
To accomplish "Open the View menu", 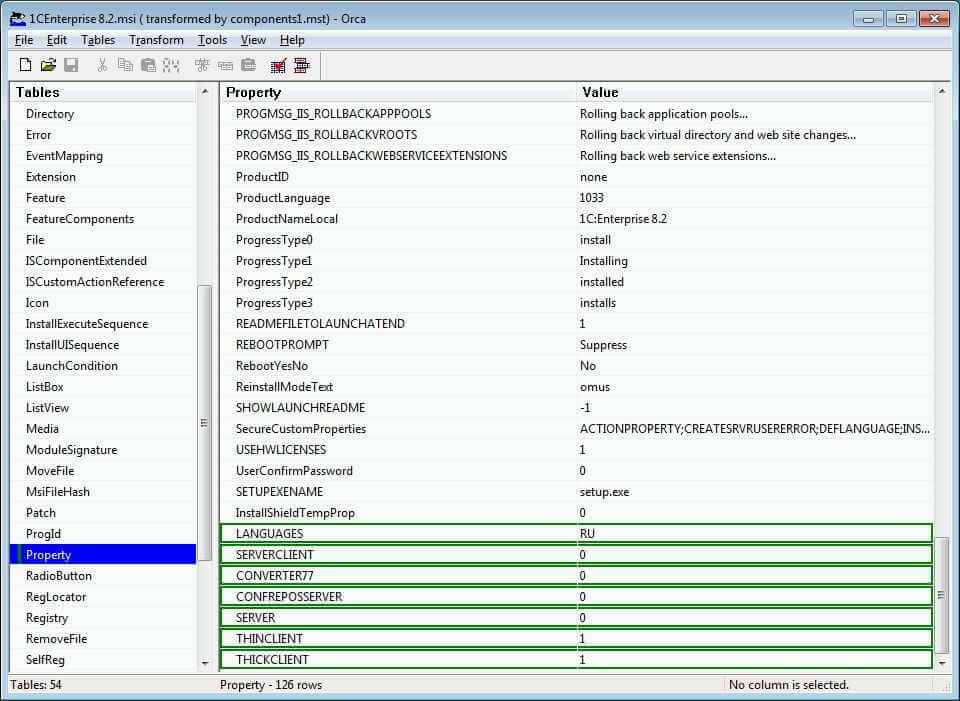I will coord(253,40).
